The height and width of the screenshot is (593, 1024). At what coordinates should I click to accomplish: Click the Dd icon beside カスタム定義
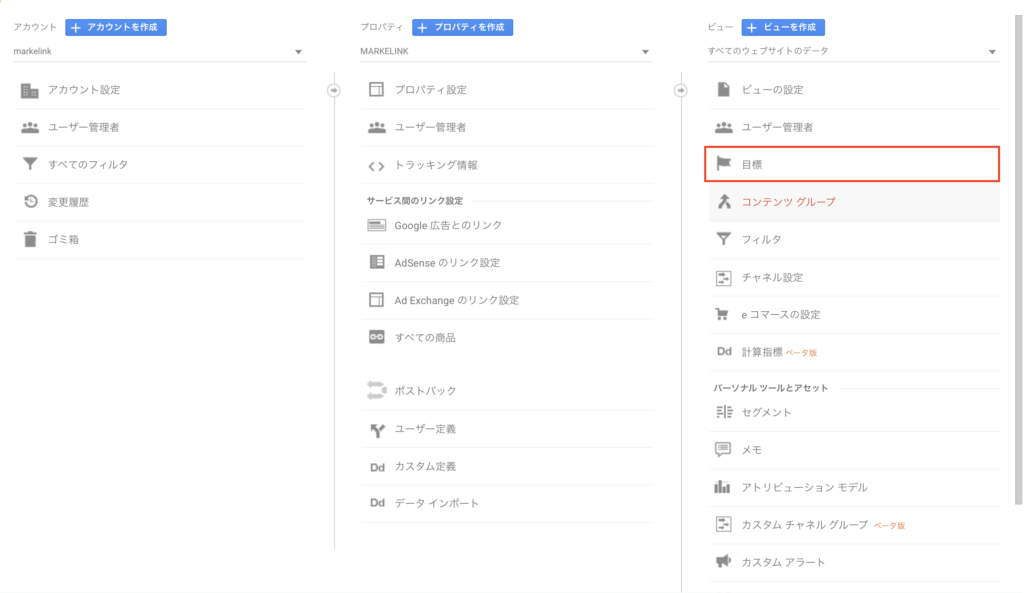(x=377, y=467)
